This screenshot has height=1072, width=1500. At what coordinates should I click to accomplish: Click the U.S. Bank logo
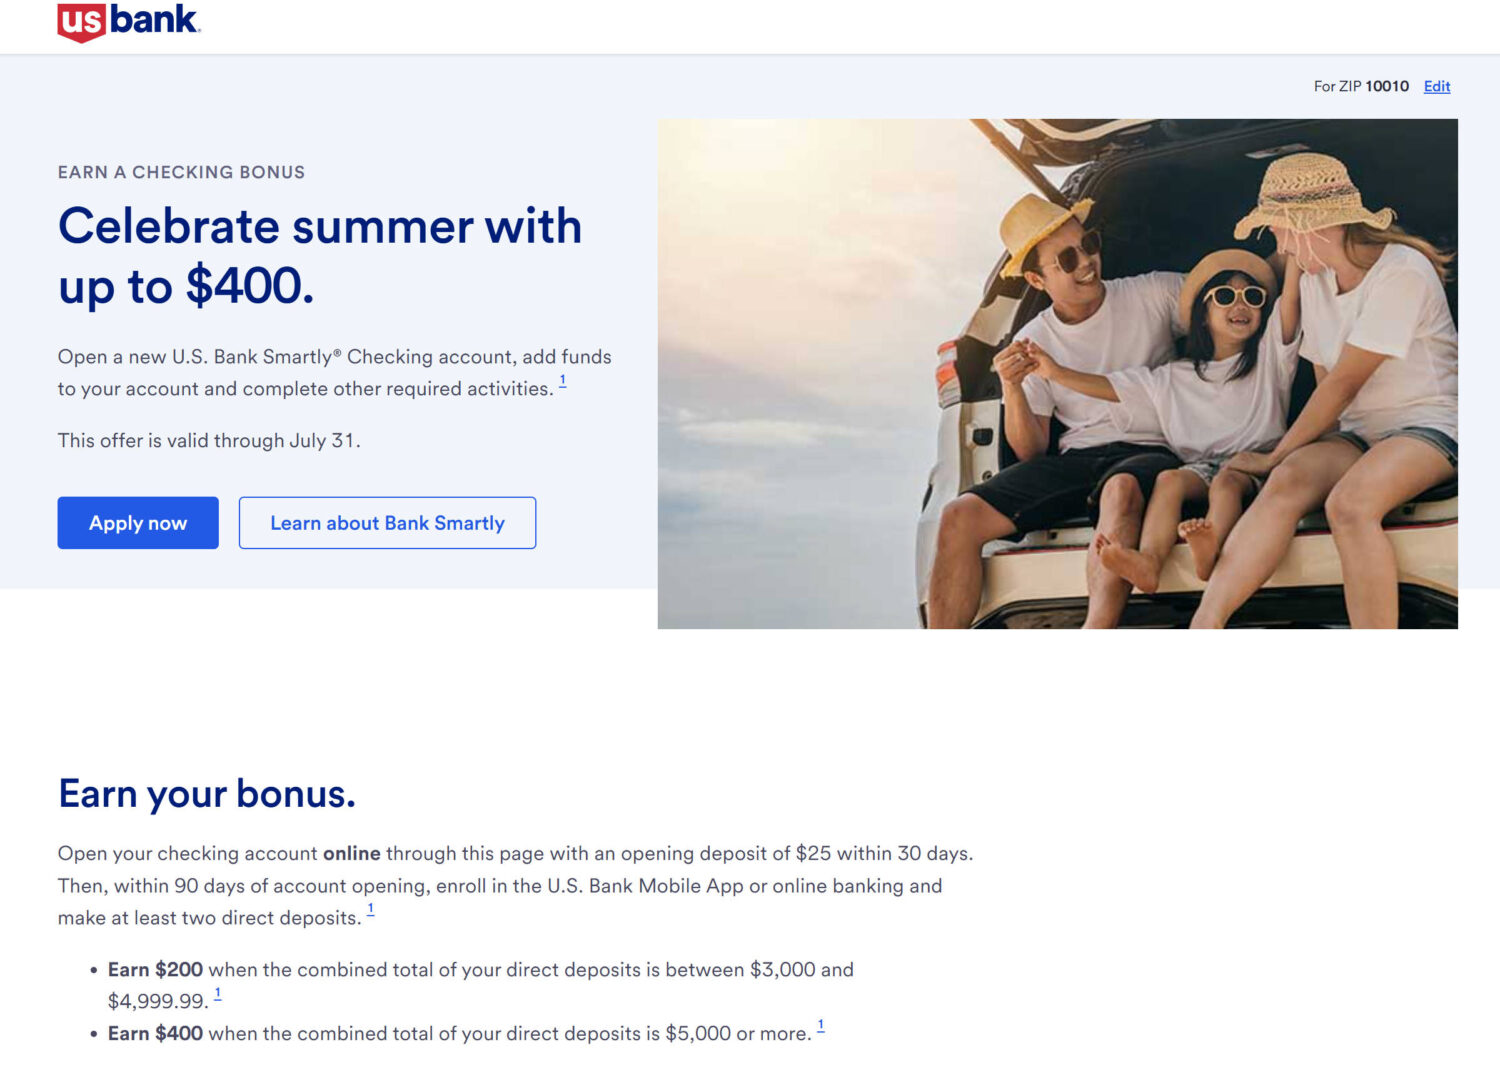pyautogui.click(x=129, y=22)
